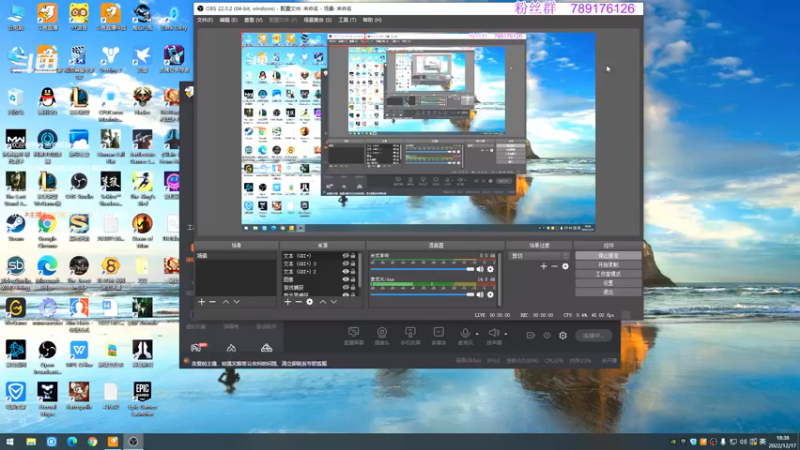Open OBS Studio desktop shortcut
800x450 pixels.
(79, 186)
